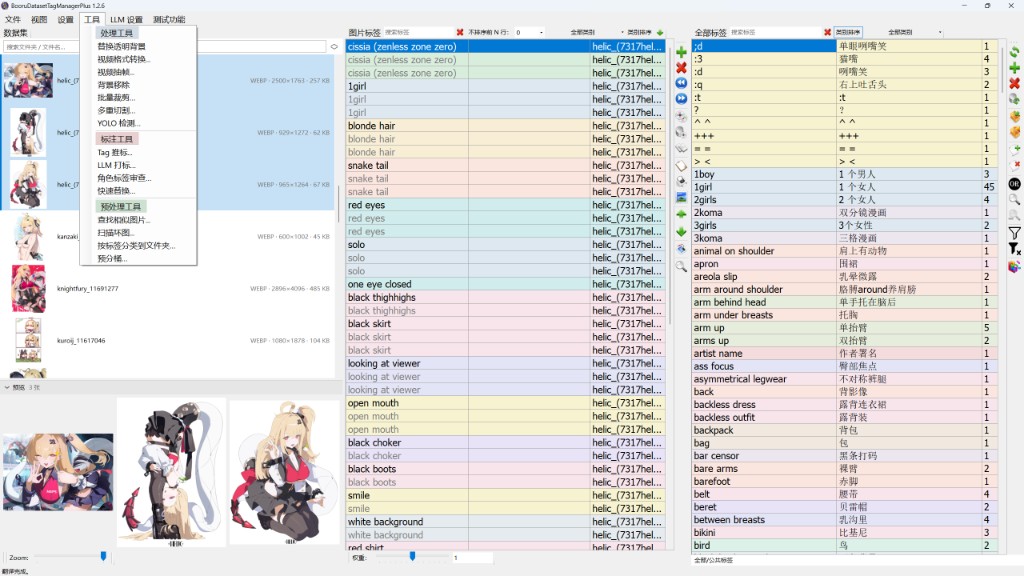Choose 查找相似图片... from the tools menu
The image size is (1024, 576).
click(x=124, y=220)
